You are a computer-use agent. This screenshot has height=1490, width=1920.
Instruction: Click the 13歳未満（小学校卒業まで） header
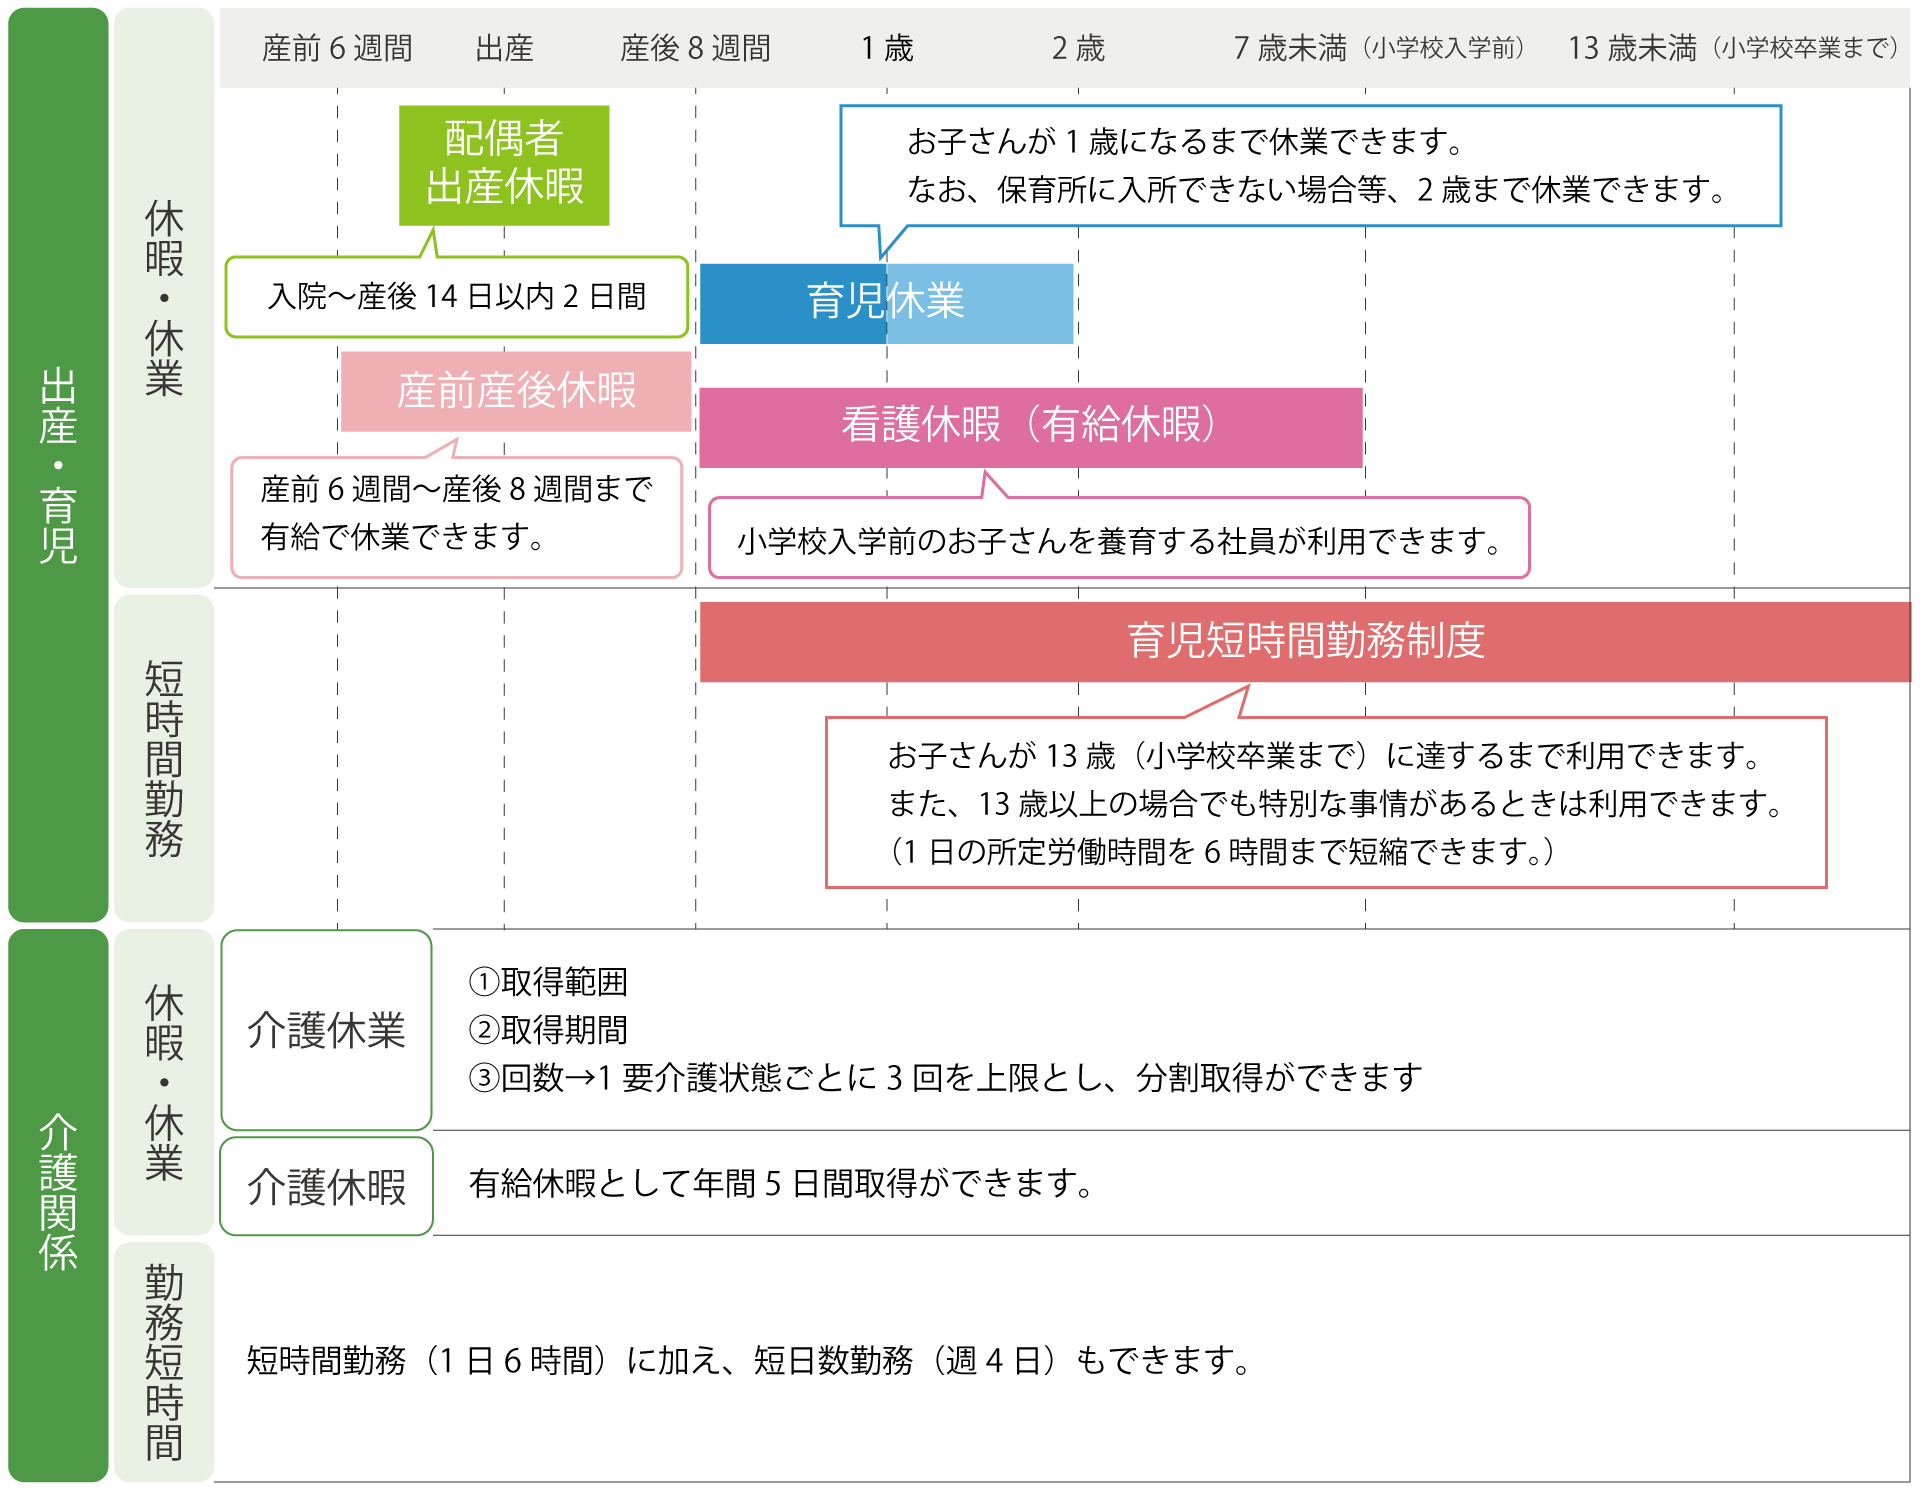point(1735,48)
